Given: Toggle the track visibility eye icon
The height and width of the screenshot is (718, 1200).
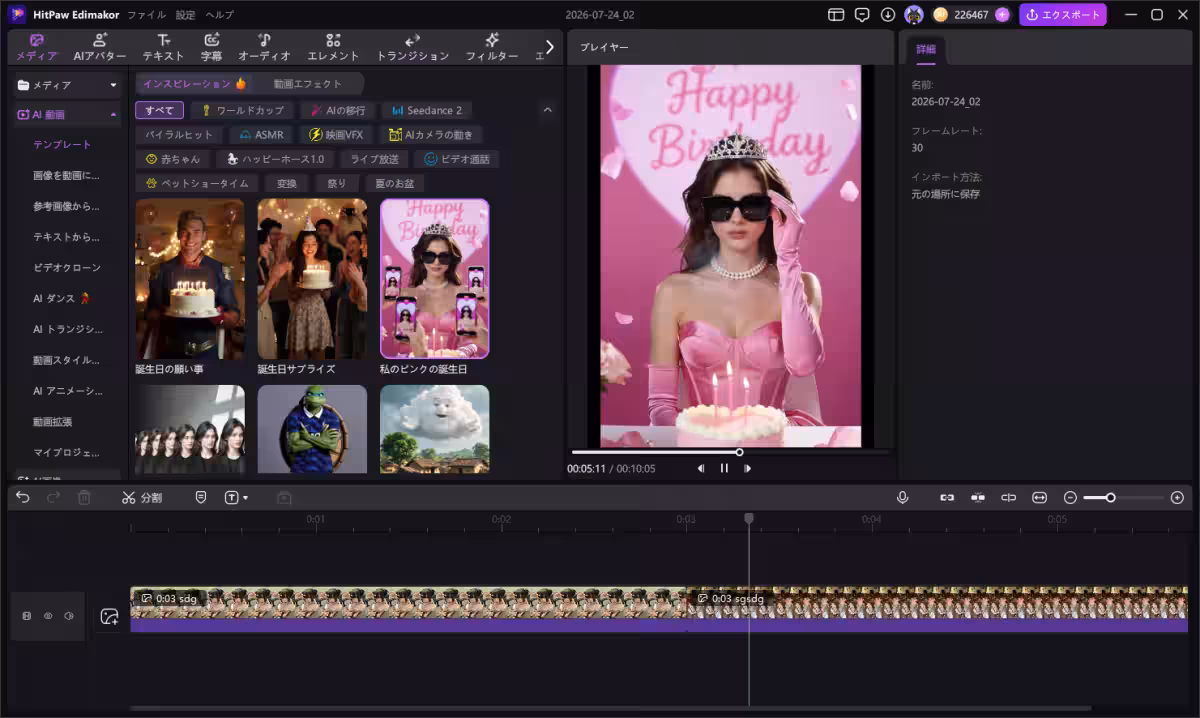Looking at the screenshot, I should [x=48, y=617].
